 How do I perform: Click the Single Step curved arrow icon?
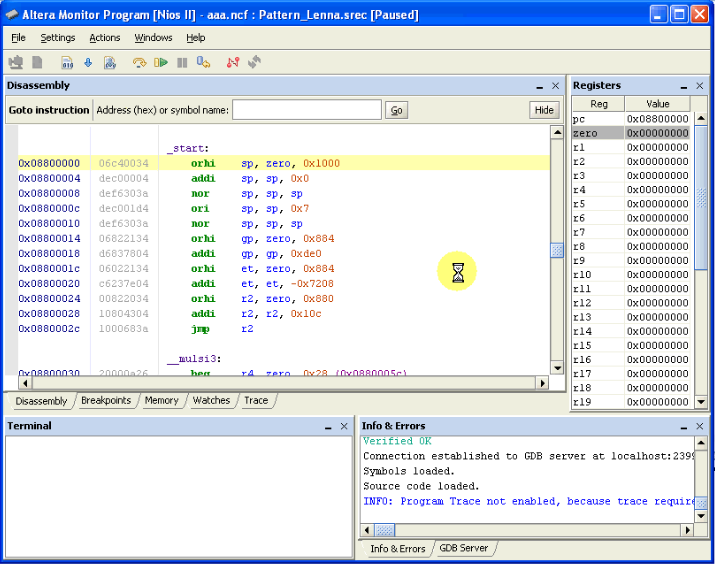[139, 62]
